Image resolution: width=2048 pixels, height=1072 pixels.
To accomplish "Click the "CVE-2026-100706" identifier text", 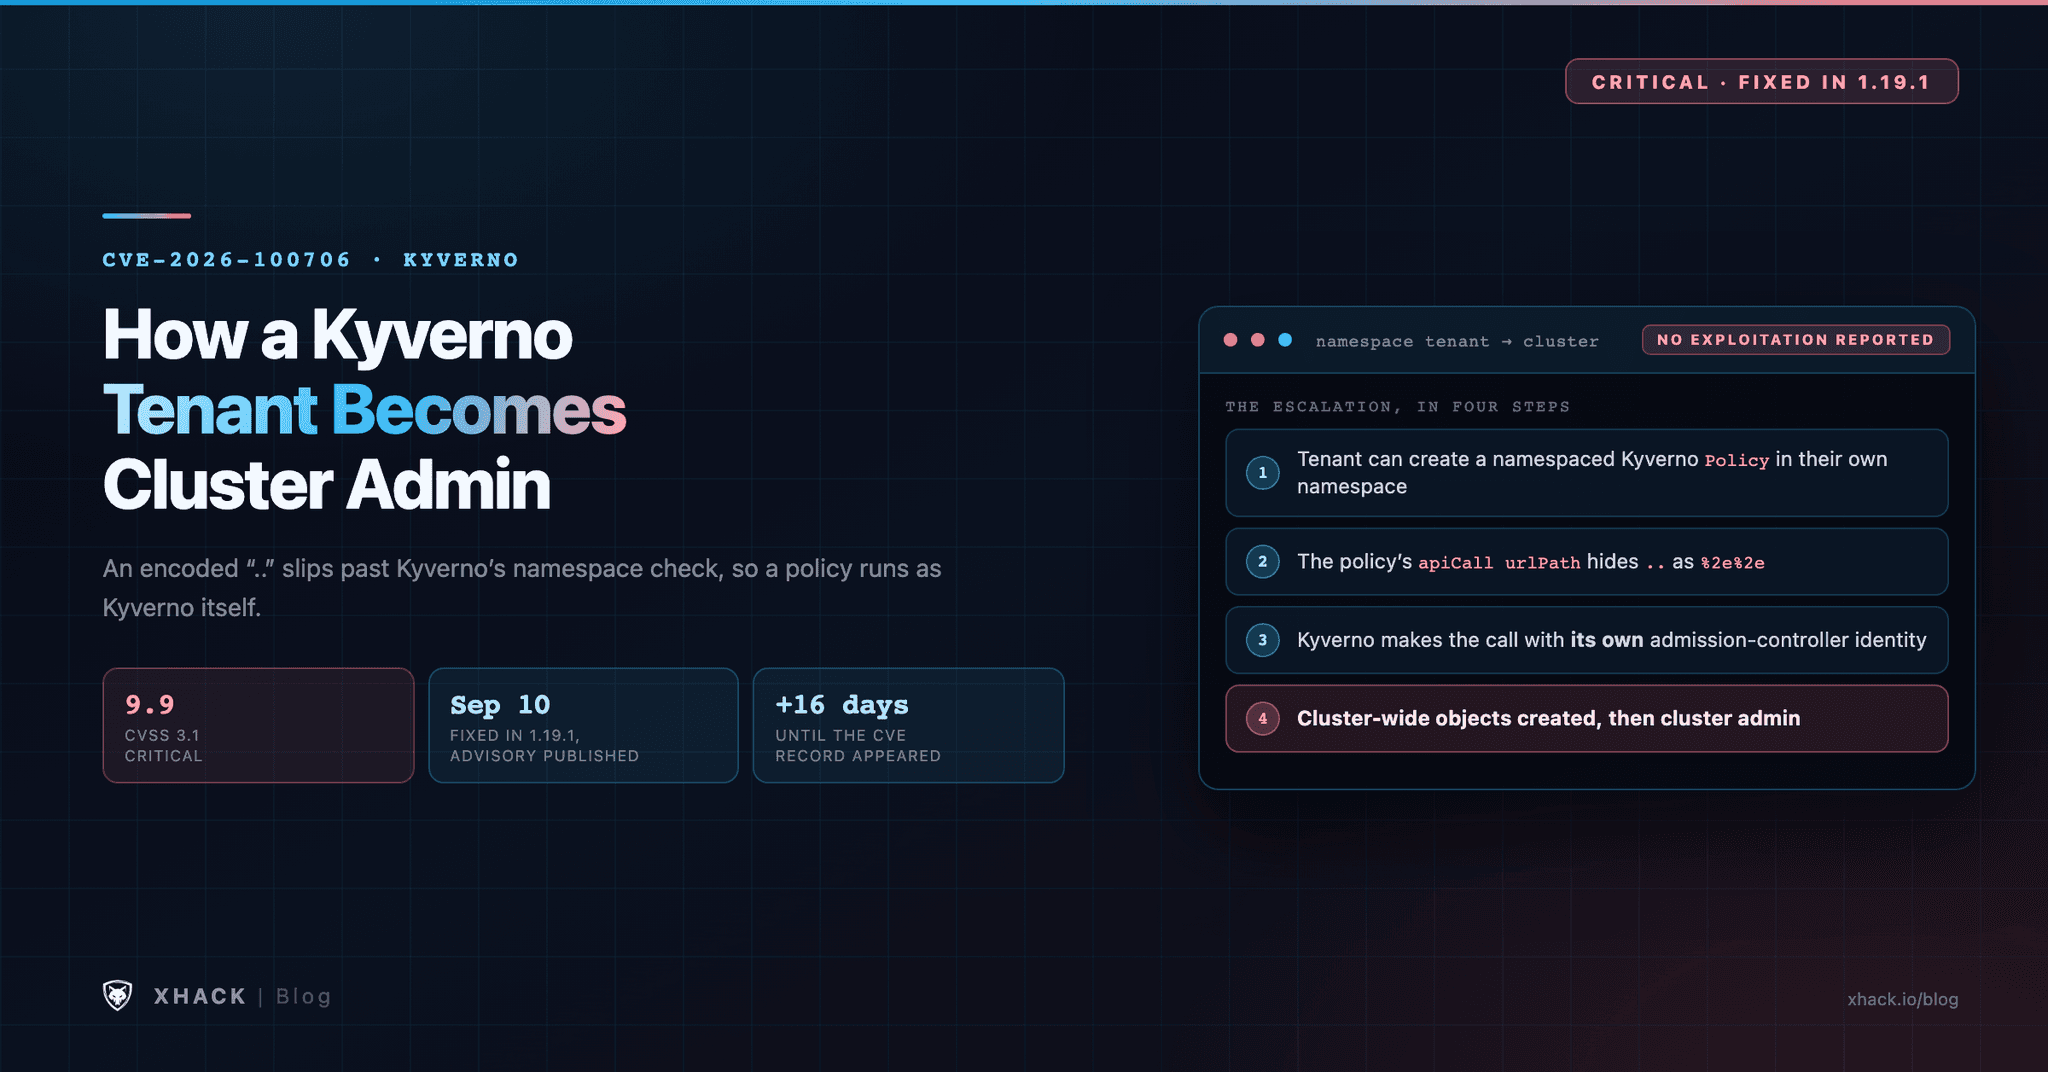I will click(227, 260).
